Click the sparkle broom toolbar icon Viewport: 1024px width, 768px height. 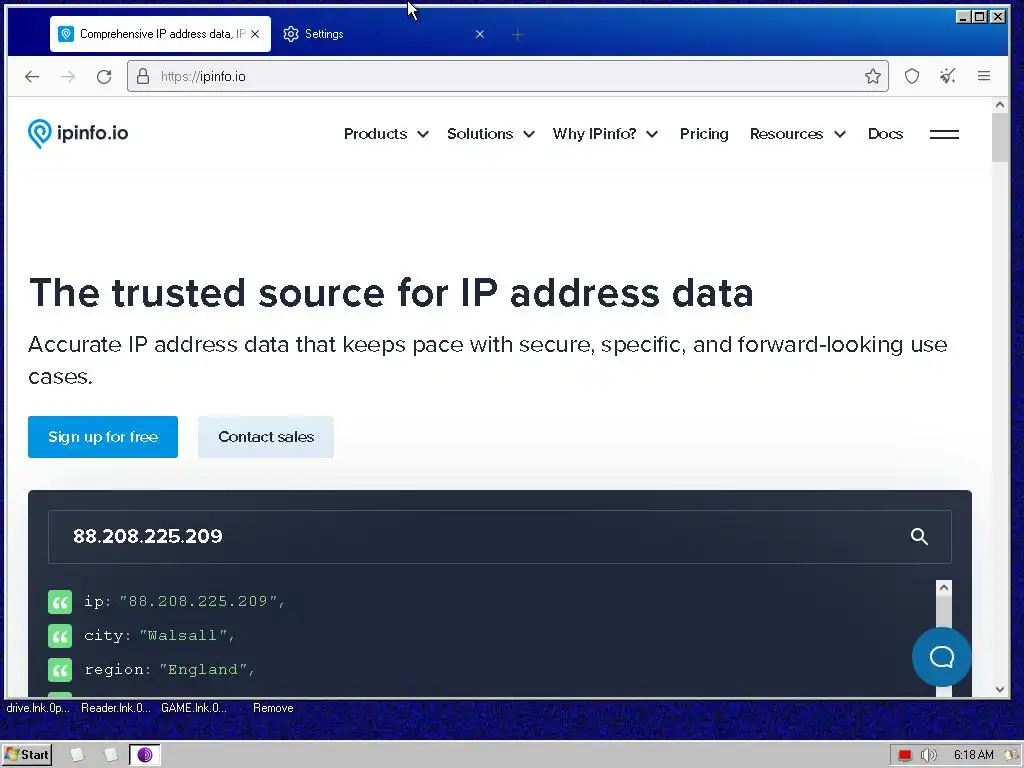948,76
